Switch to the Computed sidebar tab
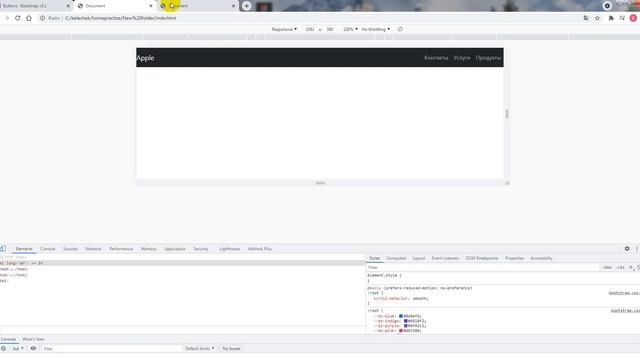This screenshot has height=360, width=640. tap(396, 258)
